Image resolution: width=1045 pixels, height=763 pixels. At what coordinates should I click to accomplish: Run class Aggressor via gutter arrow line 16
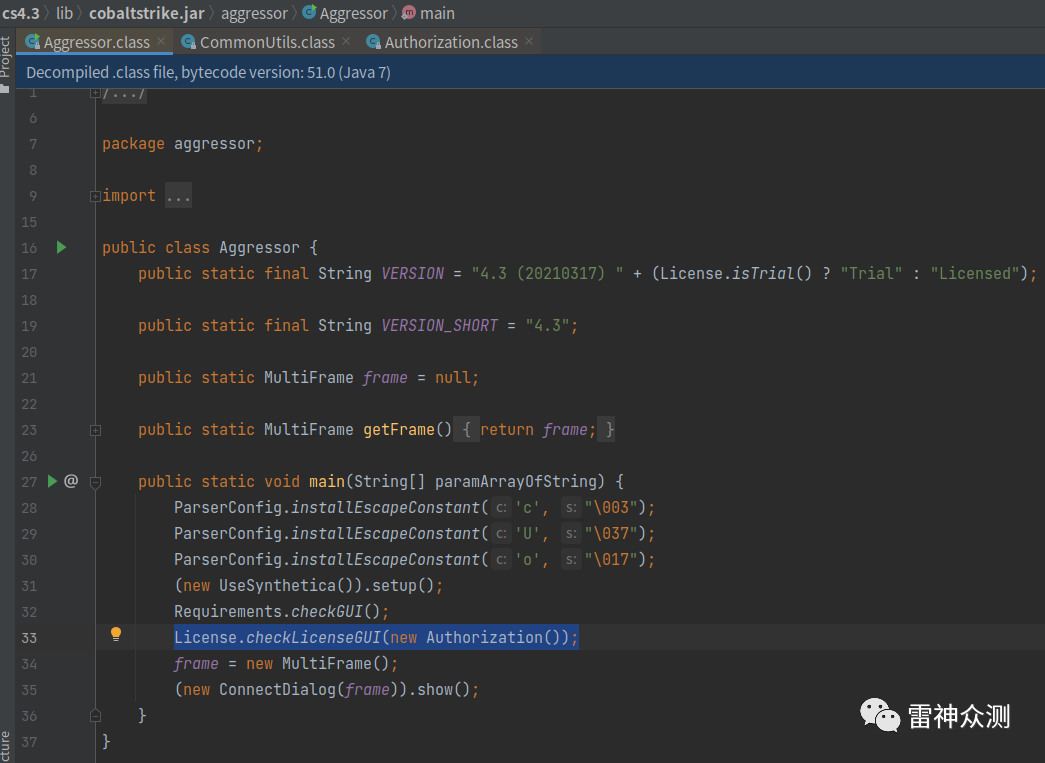tap(61, 247)
